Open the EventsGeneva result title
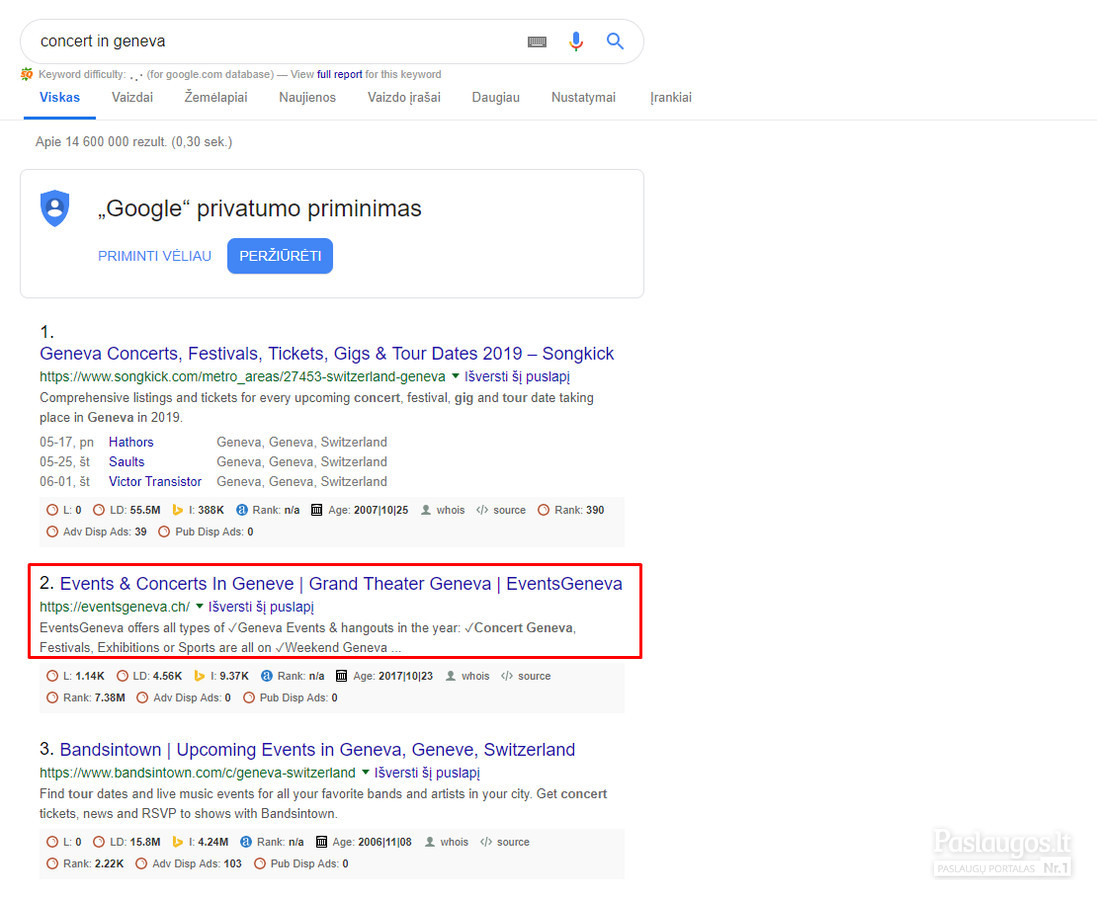Viewport: 1097px width, 900px height. (341, 584)
